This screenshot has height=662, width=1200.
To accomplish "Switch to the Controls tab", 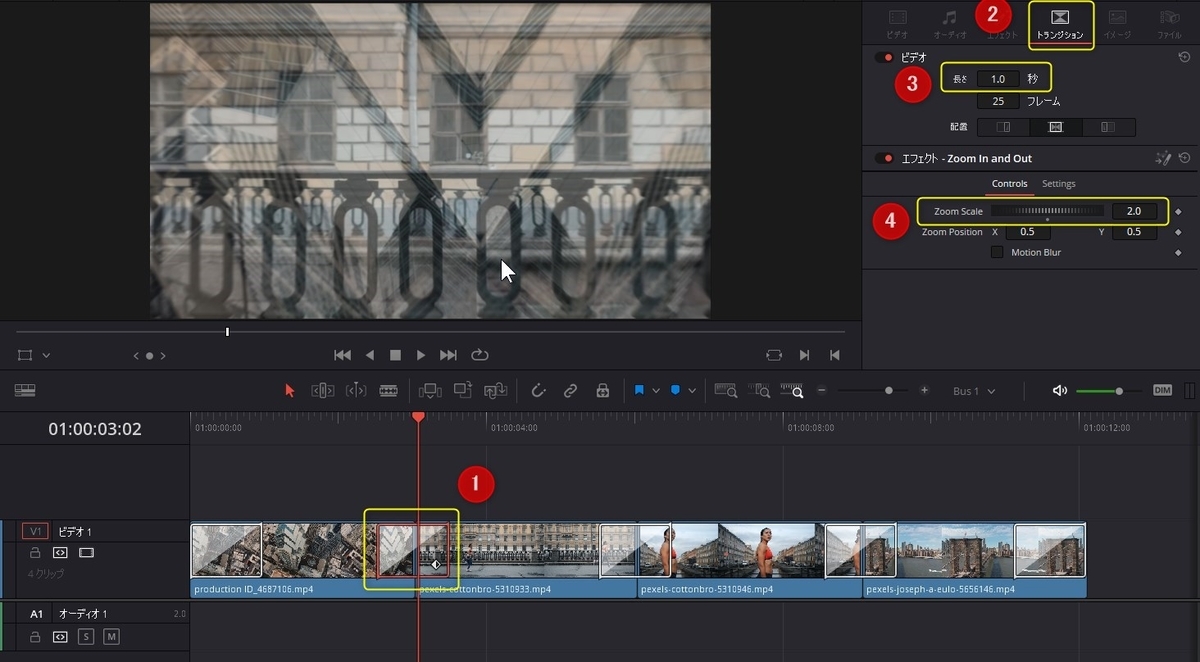I will pyautogui.click(x=1009, y=184).
